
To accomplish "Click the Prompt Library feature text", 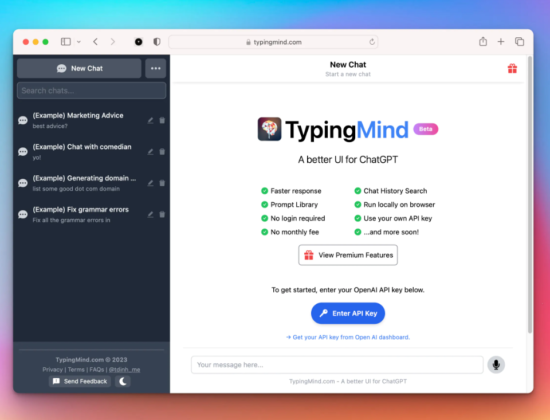I will click(x=294, y=205).
